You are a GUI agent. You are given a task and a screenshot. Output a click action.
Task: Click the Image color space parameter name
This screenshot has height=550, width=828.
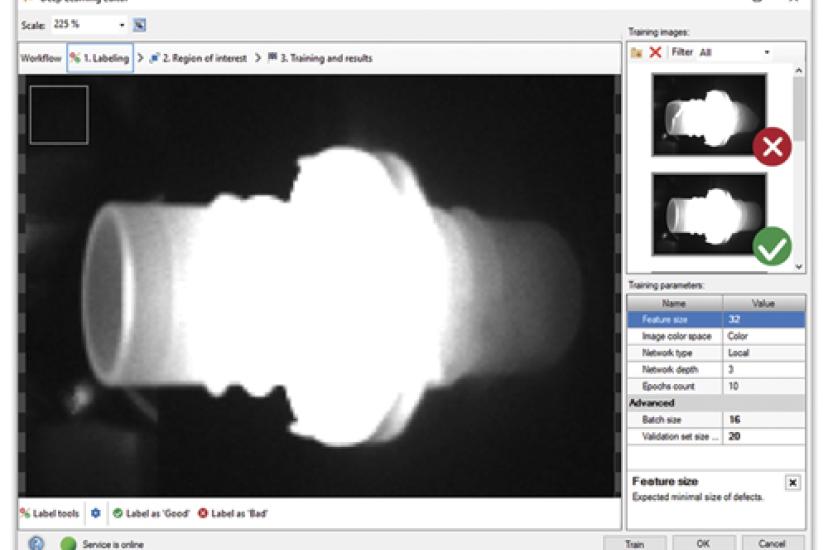pos(676,336)
